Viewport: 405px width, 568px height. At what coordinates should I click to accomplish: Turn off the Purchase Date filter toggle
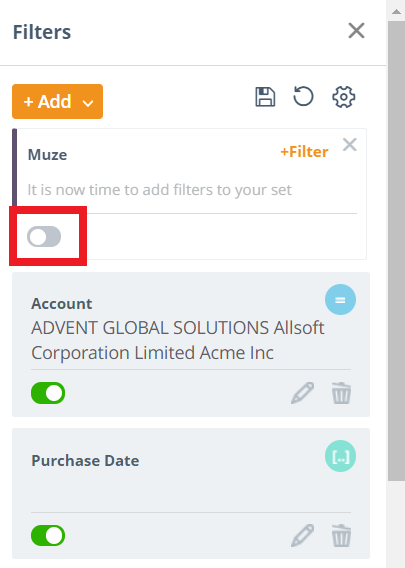(x=48, y=535)
